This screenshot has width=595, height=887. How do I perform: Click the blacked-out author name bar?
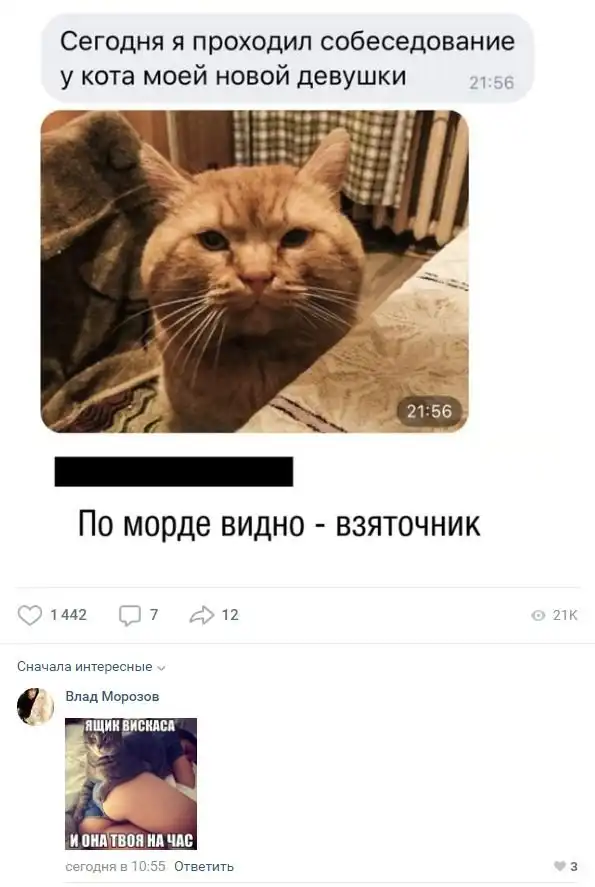[x=174, y=472]
